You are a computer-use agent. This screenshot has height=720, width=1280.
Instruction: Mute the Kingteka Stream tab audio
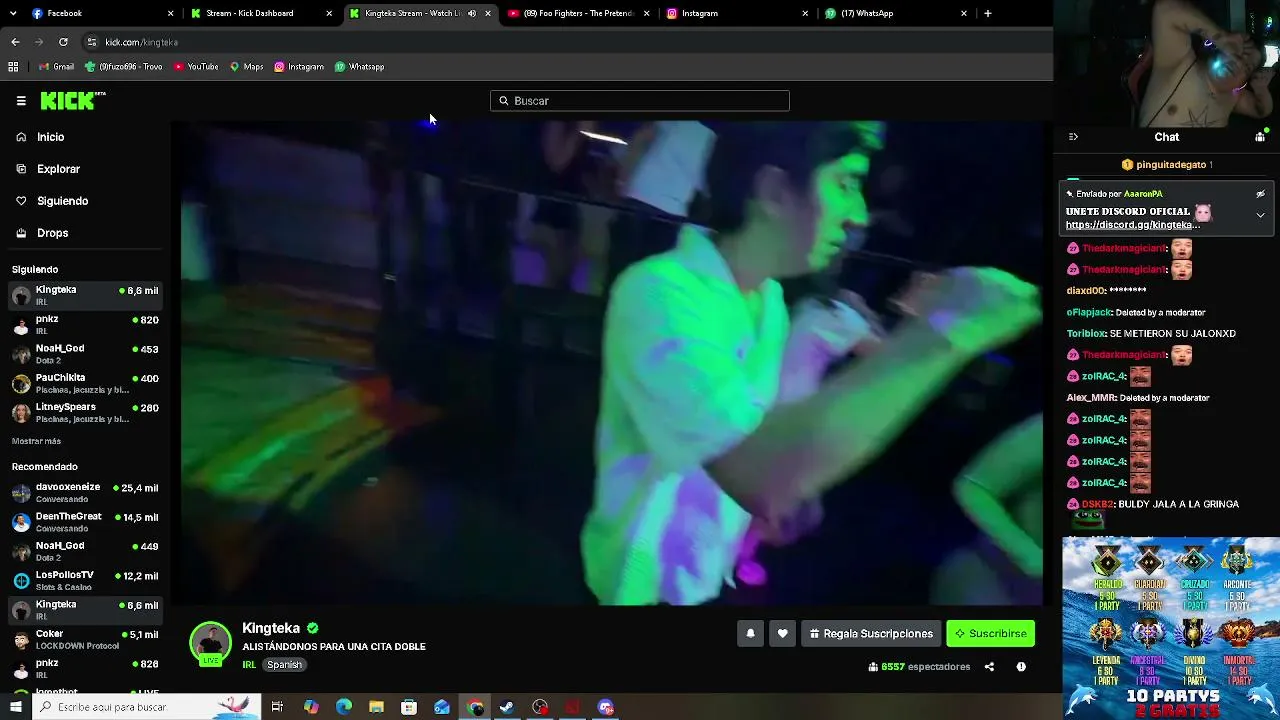pyautogui.click(x=472, y=13)
